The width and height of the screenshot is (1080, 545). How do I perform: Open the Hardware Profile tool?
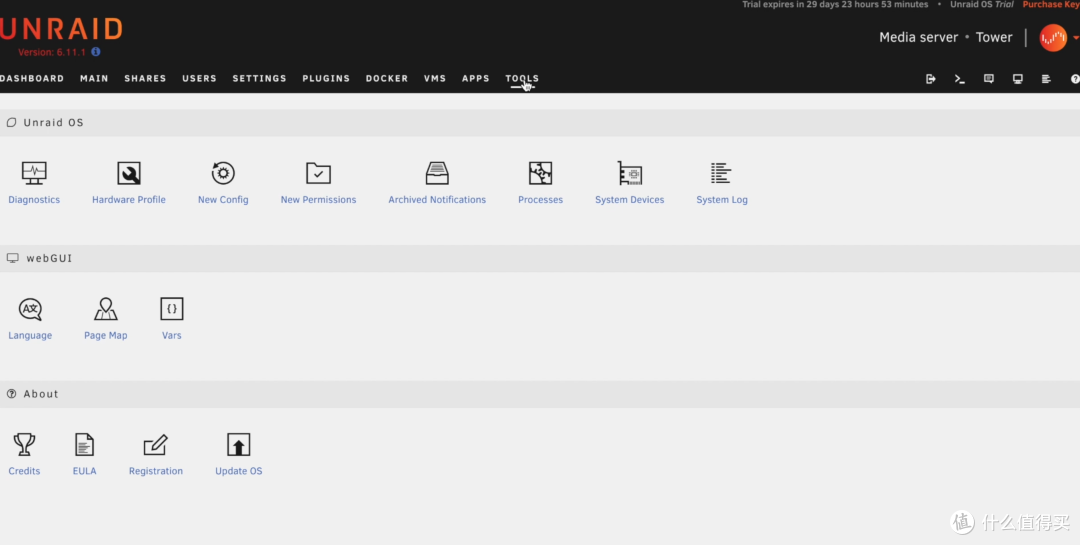129,174
